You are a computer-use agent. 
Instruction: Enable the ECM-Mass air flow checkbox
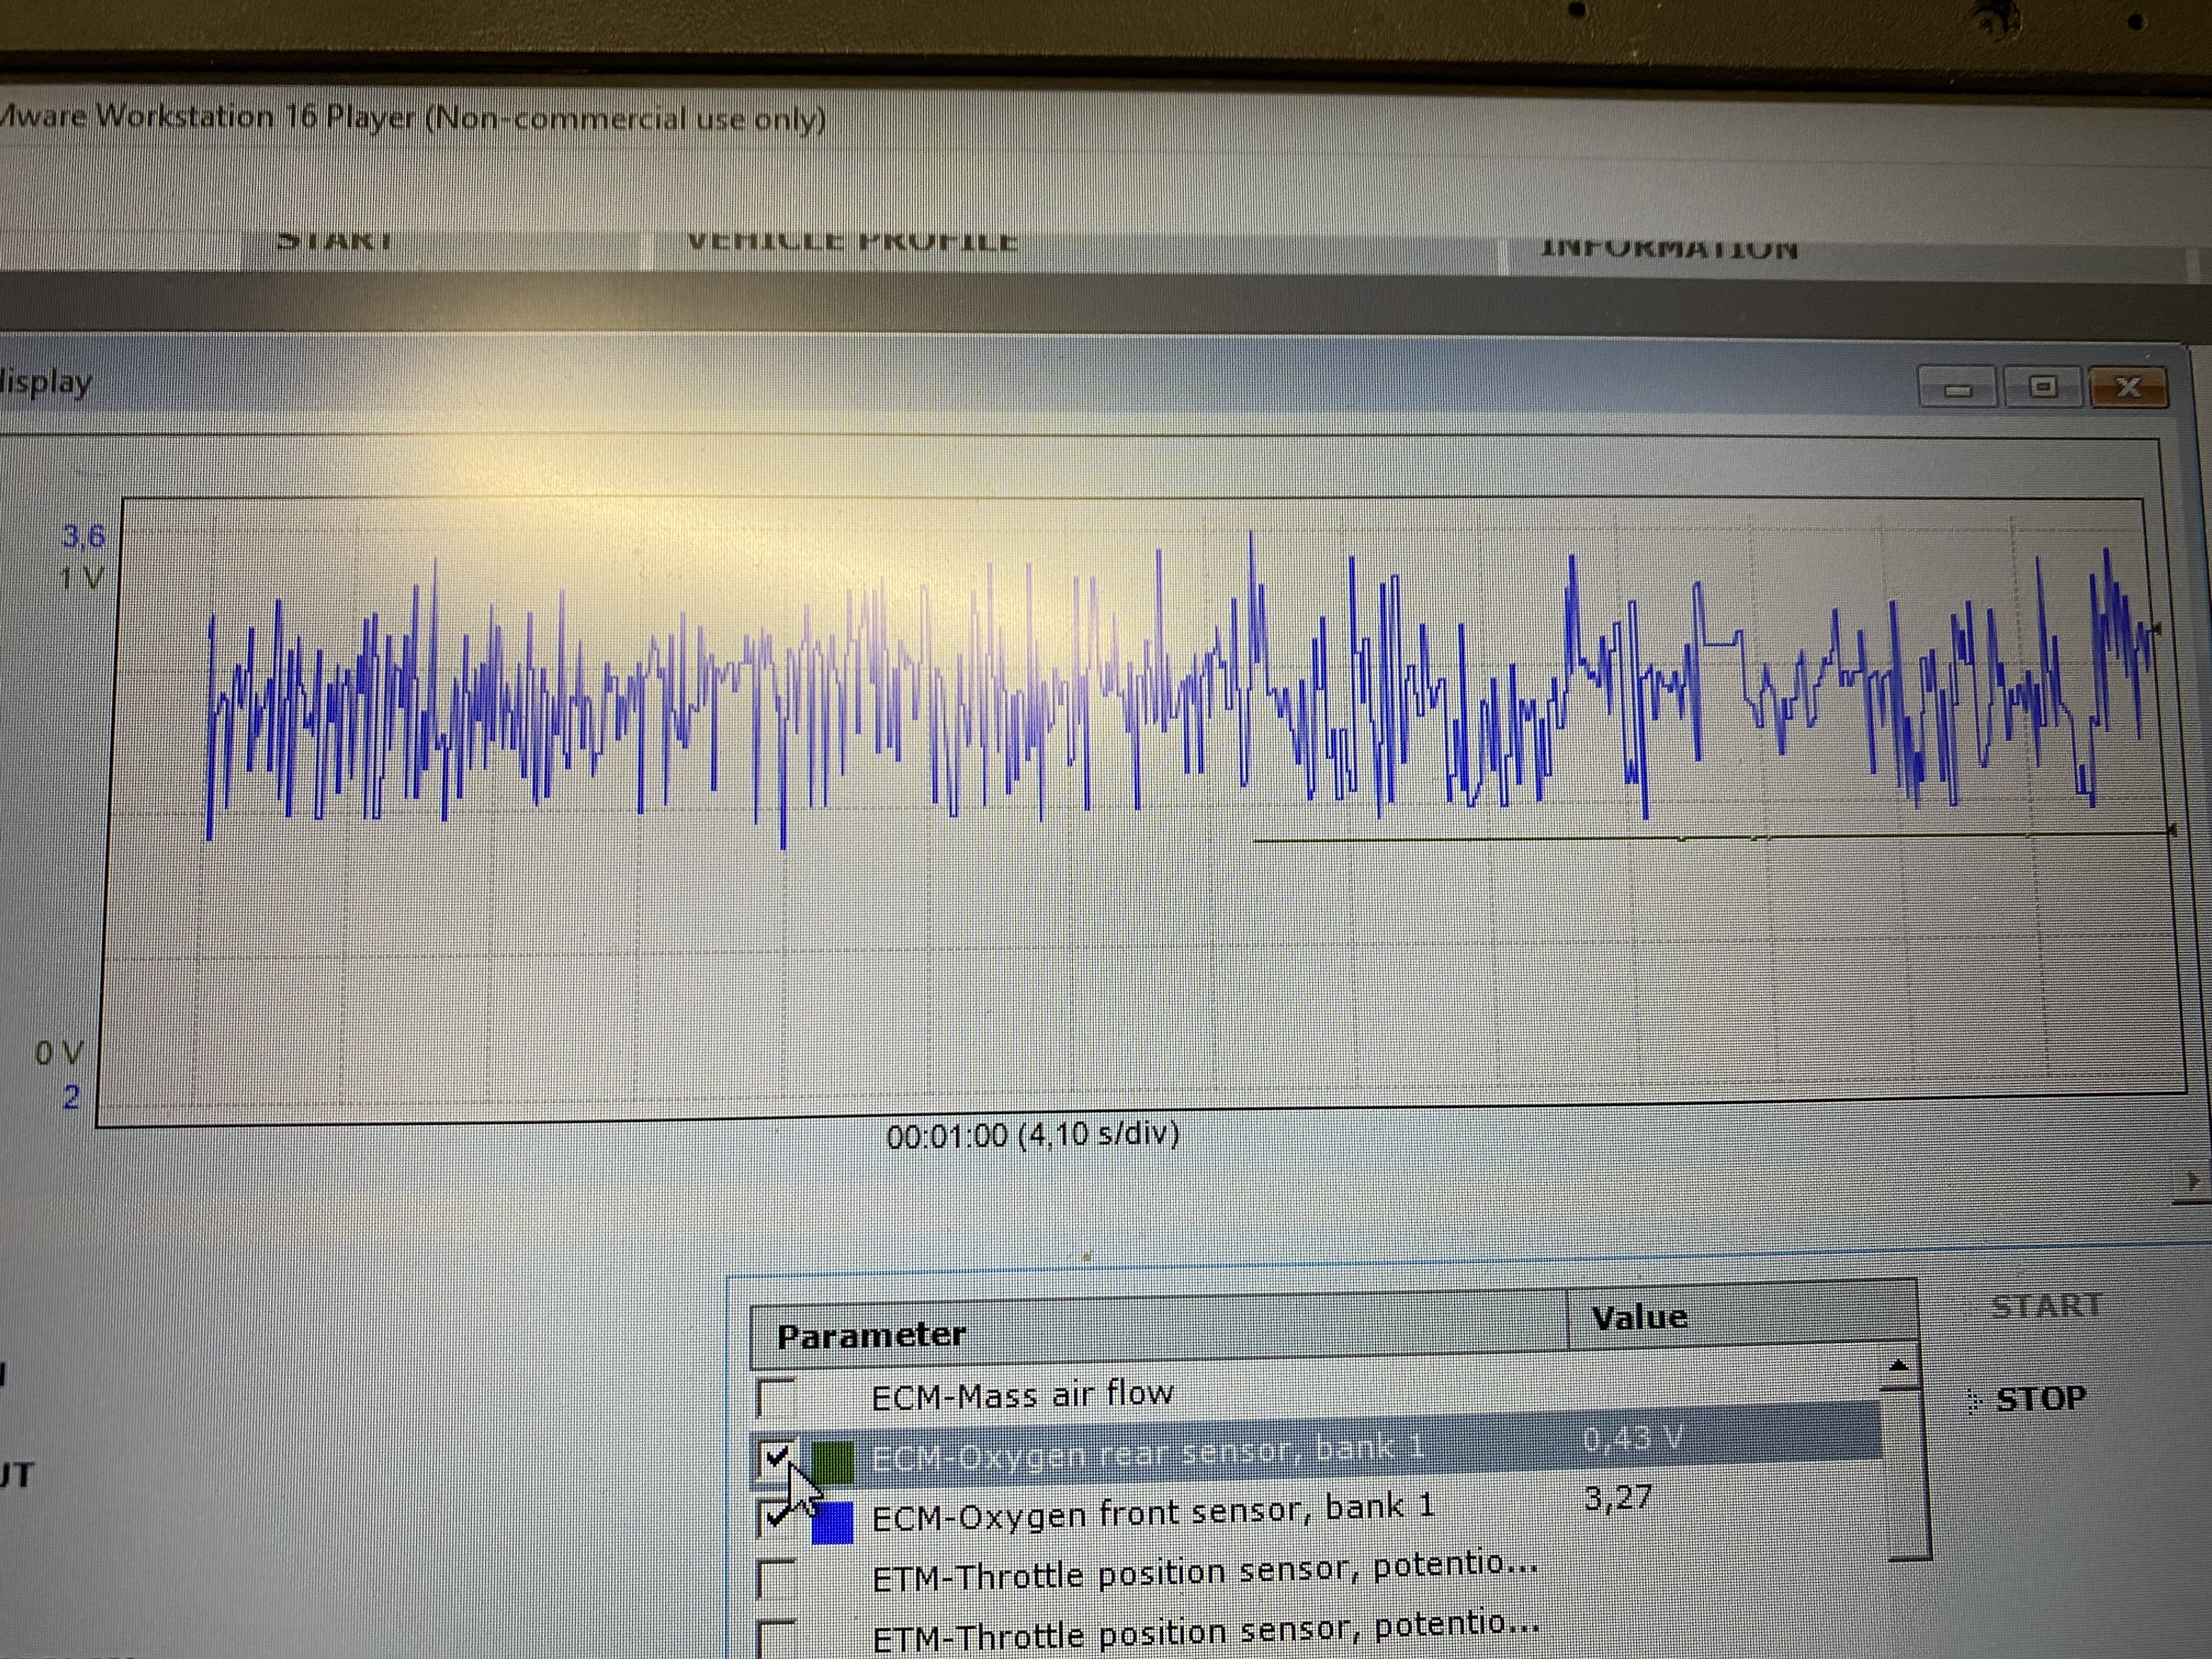coord(775,1397)
